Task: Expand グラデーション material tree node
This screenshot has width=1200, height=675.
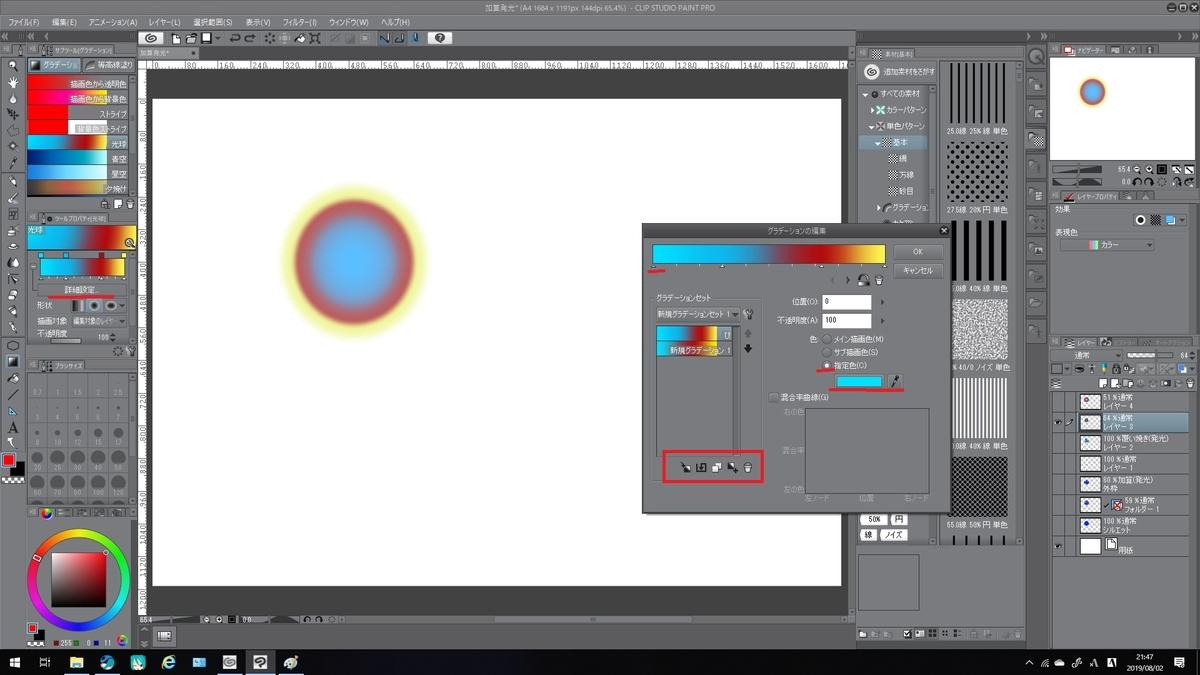Action: (879, 208)
